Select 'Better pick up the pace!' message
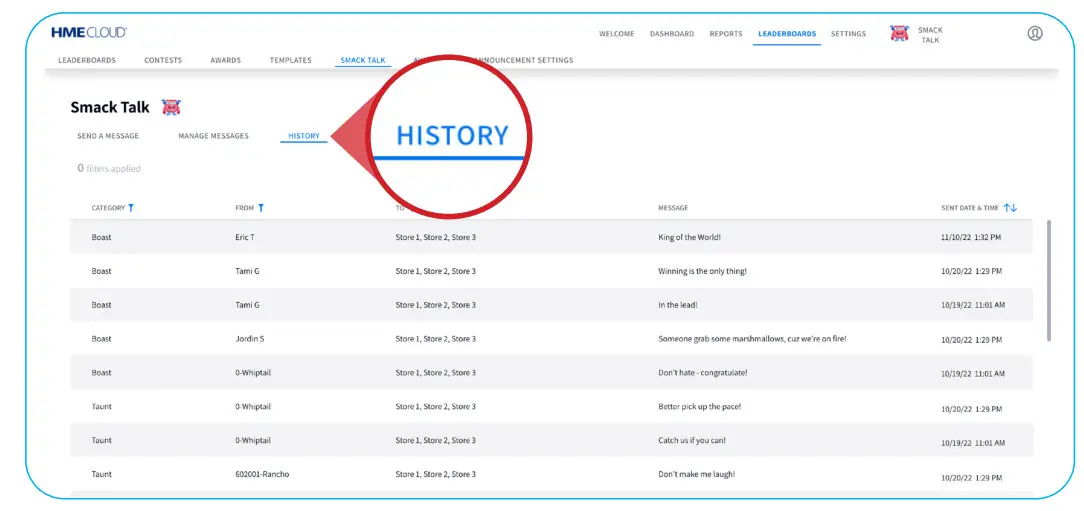1084x511 pixels. tap(700, 407)
